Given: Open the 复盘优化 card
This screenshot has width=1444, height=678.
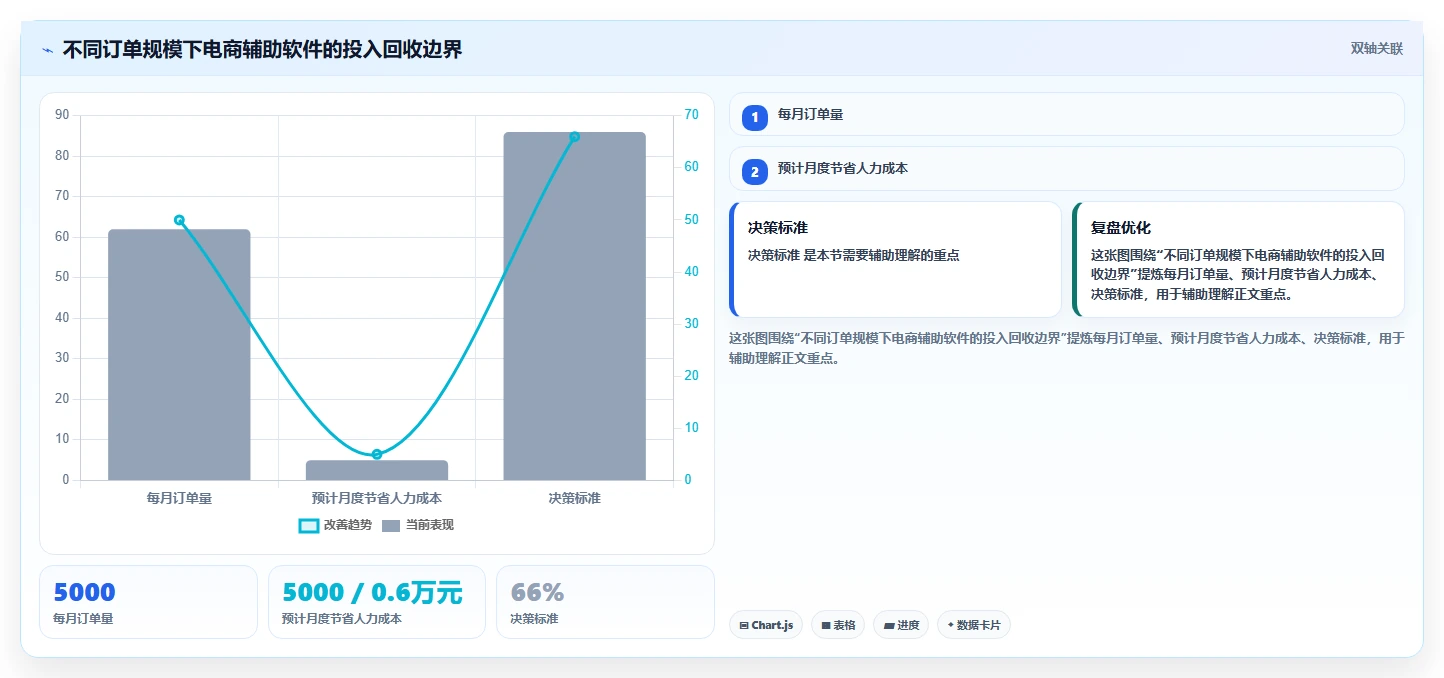Looking at the screenshot, I should [x=1238, y=259].
